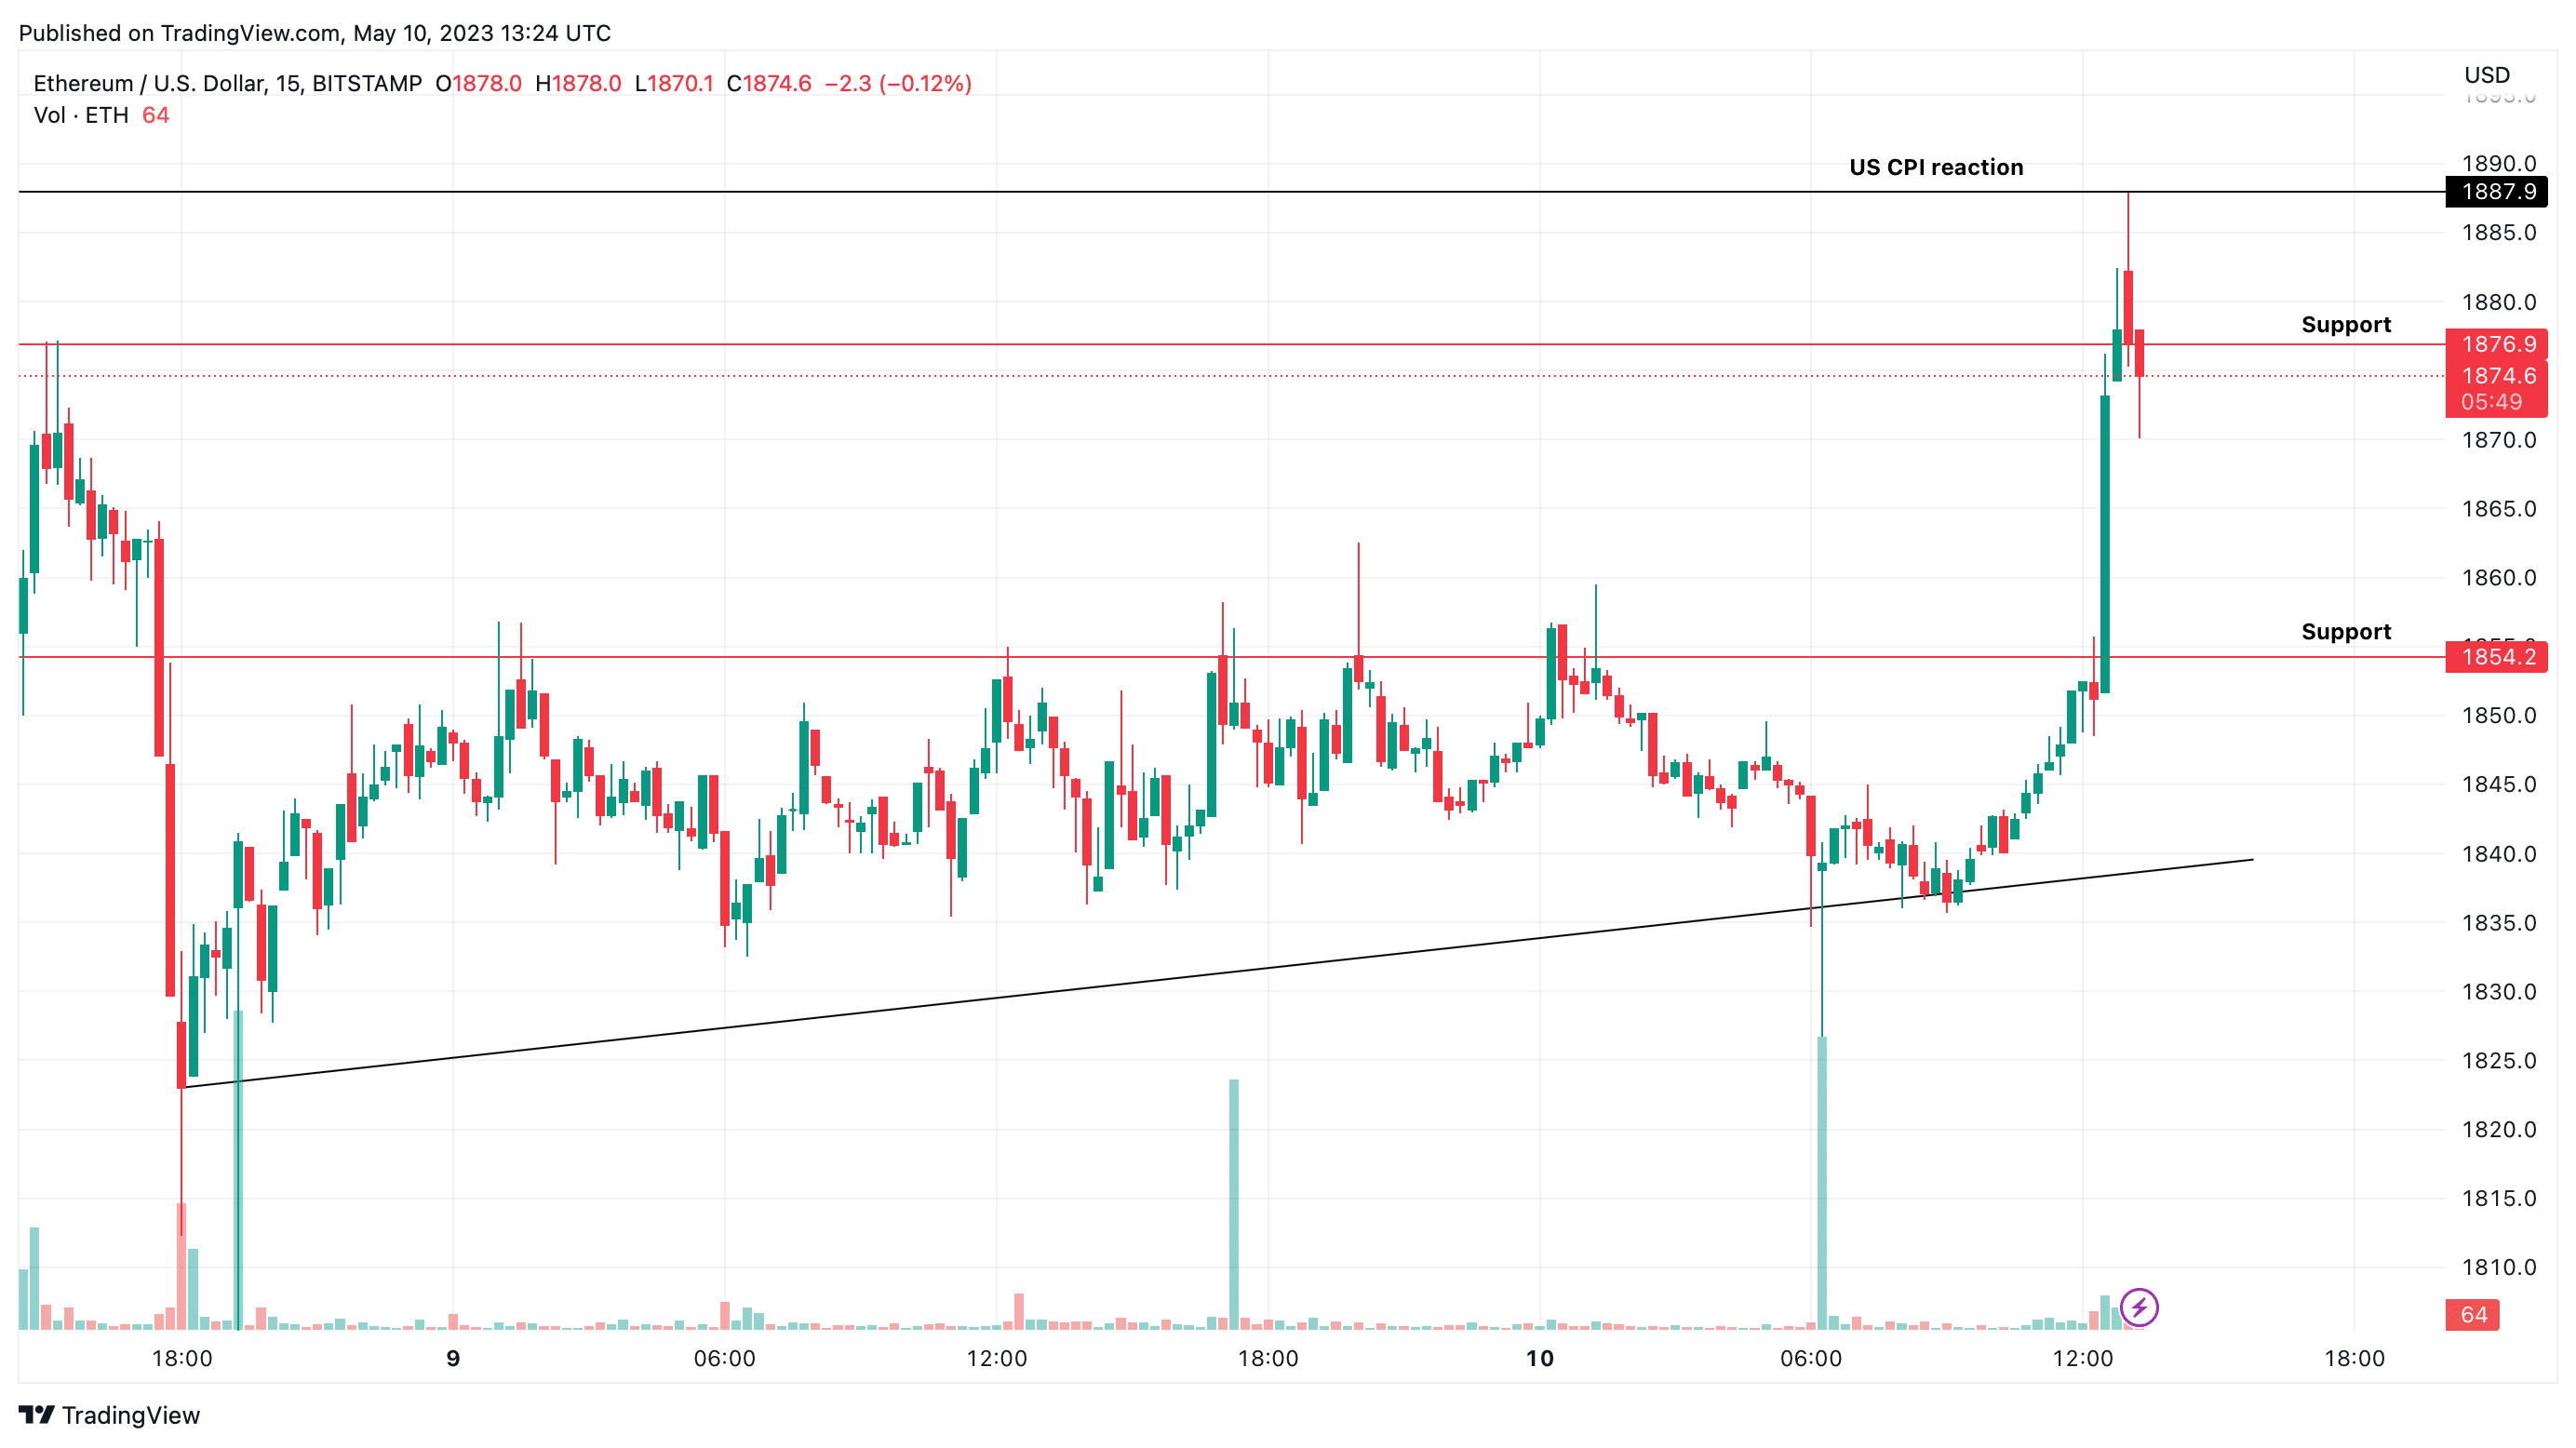The image size is (2576, 1448).
Task: Click the purple lightning bolt event icon
Action: coord(2139,1307)
